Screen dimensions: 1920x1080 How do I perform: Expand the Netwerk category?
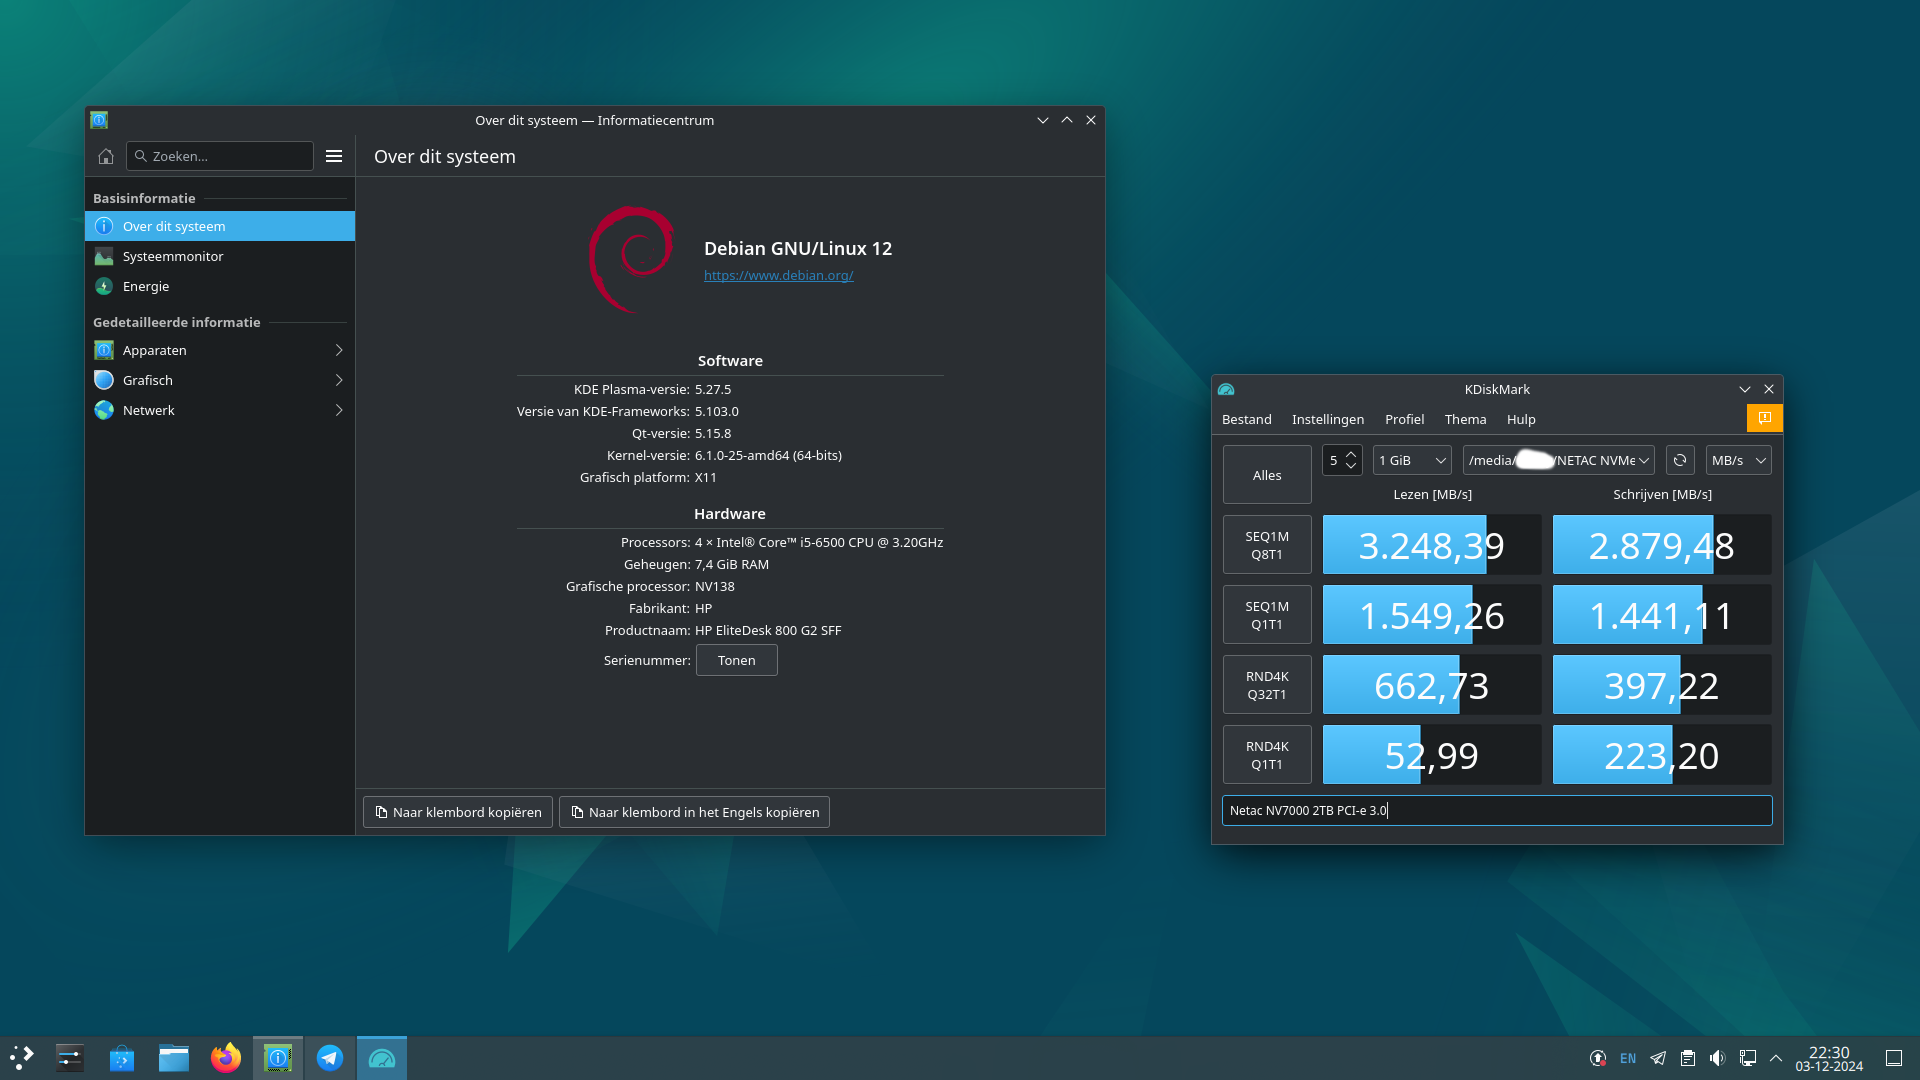click(x=339, y=410)
